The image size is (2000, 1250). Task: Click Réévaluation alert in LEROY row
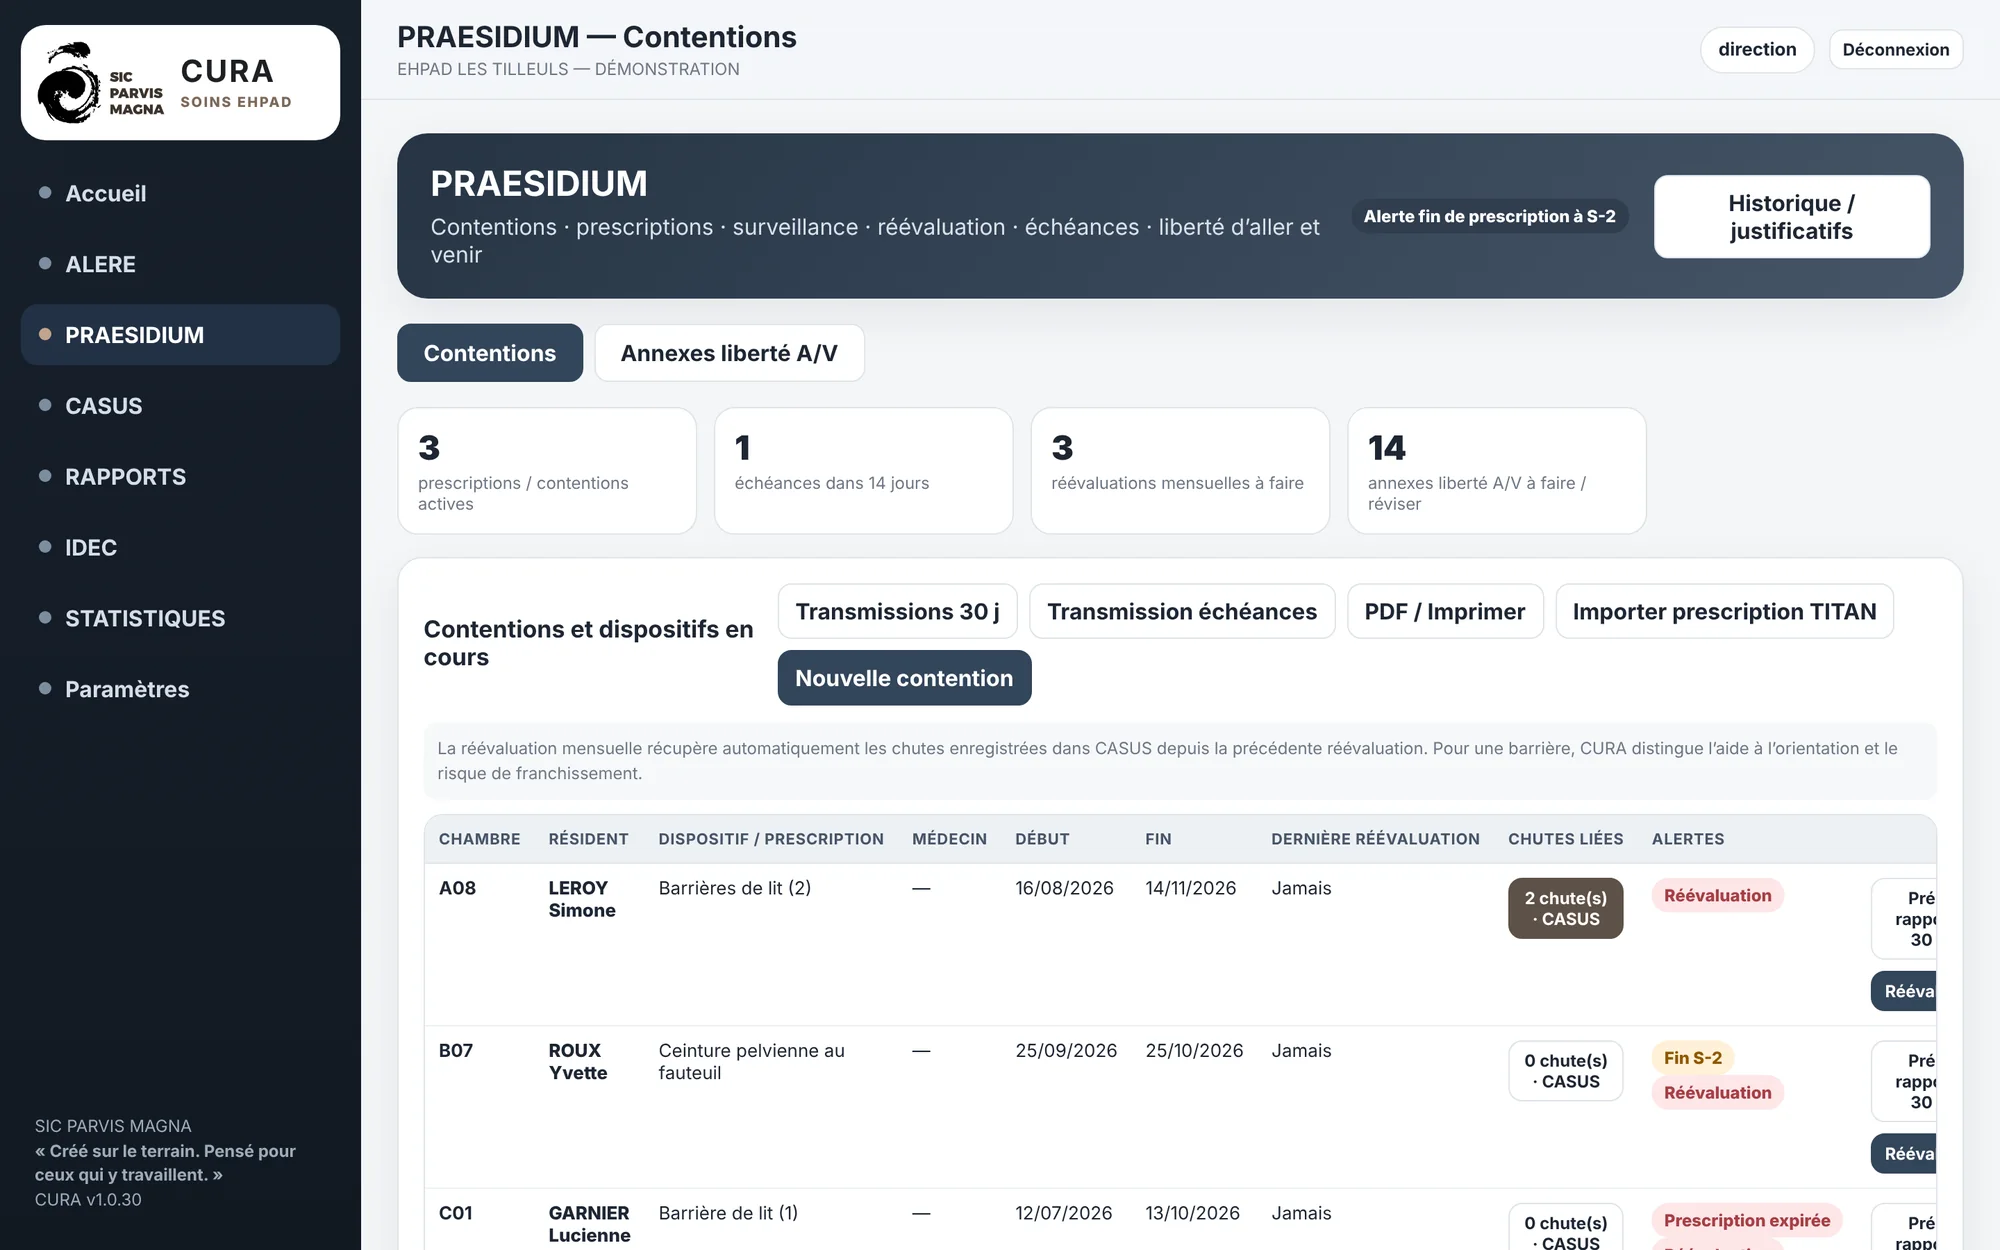1717,895
